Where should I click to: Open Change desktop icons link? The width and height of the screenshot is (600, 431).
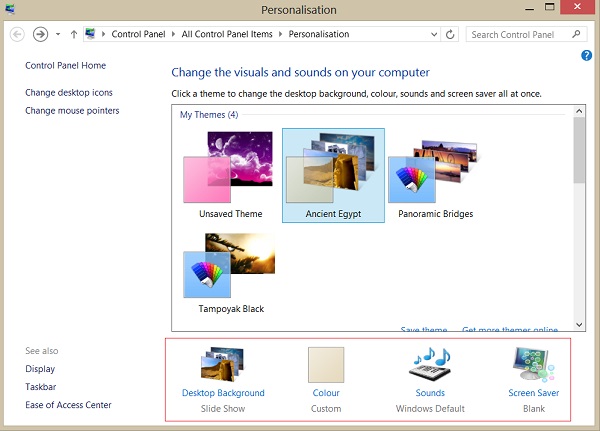pos(69,93)
